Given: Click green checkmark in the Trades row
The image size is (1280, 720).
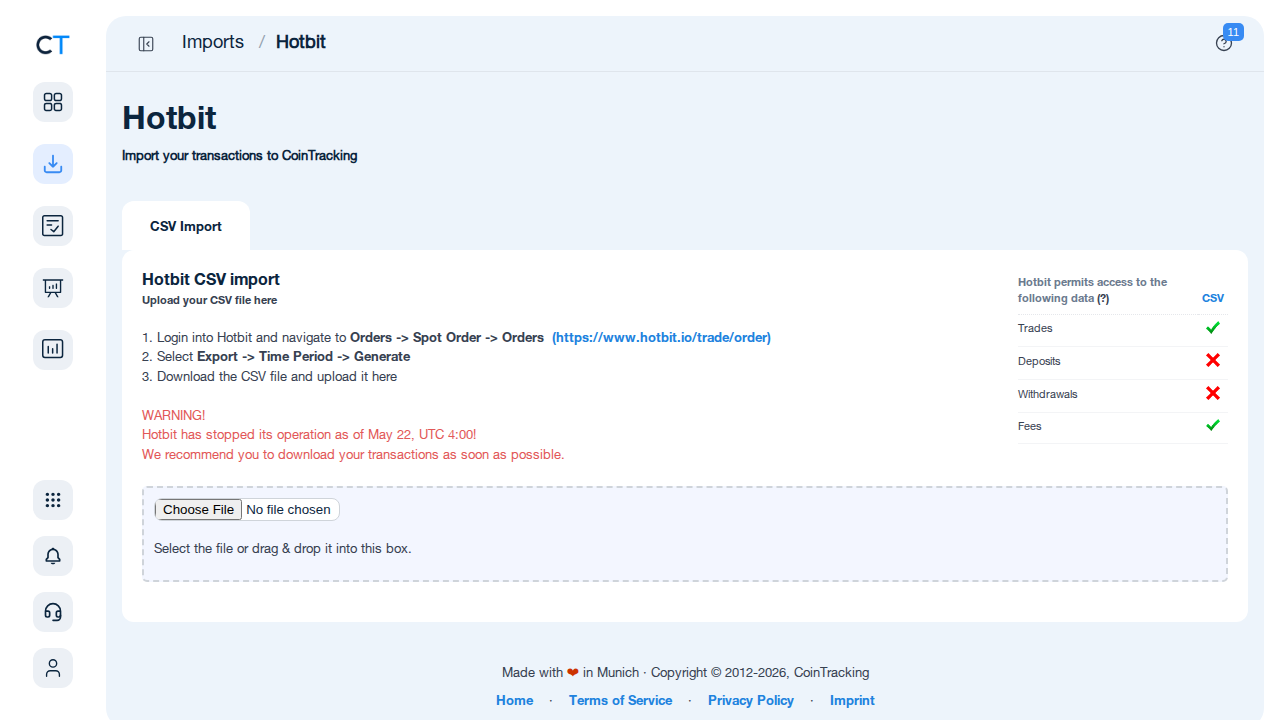Looking at the screenshot, I should click(x=1213, y=328).
